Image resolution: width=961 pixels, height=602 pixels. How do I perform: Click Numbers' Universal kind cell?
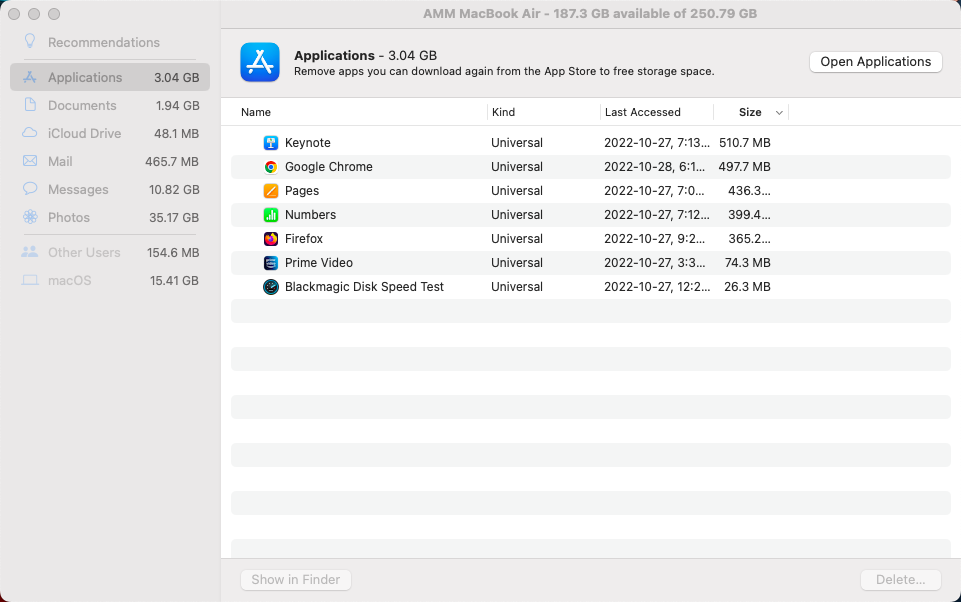click(517, 215)
